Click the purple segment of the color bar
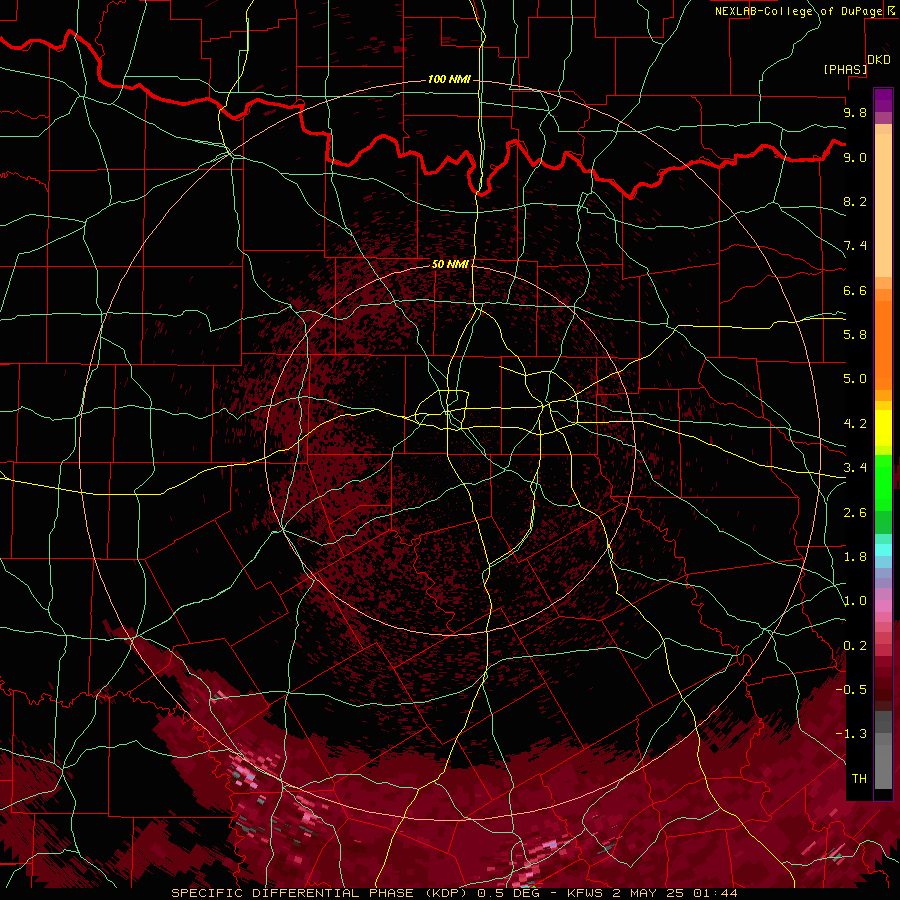Screen dimensions: 900x900 (883, 100)
